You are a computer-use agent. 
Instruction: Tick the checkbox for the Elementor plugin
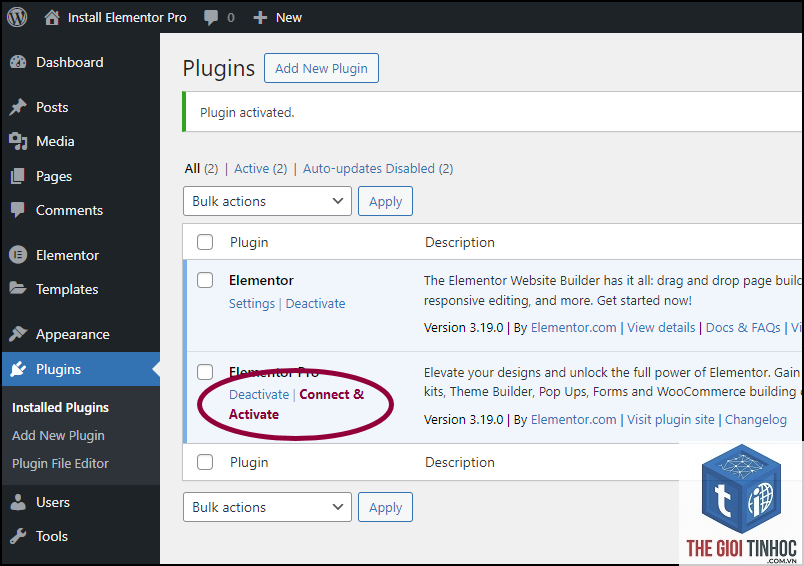205,280
